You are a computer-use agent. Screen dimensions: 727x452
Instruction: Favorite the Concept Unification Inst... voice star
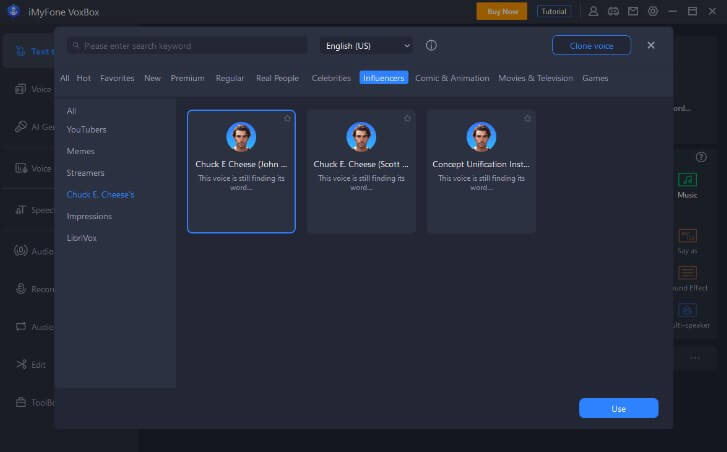pos(527,118)
